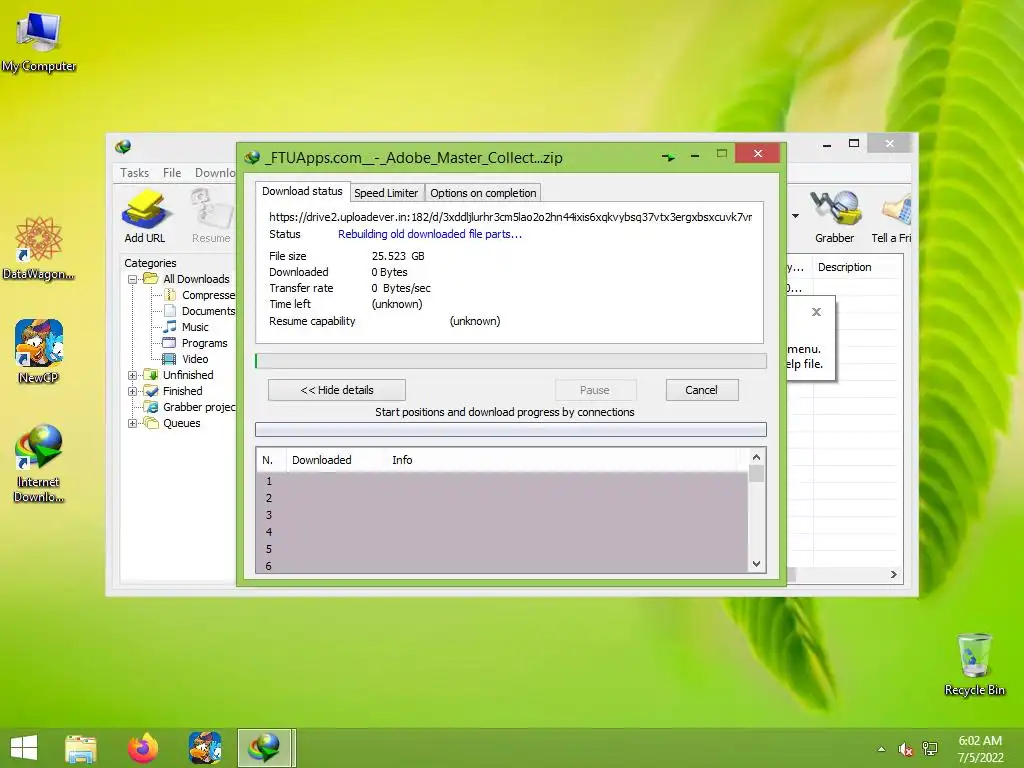
Task: Open the Downloads menu
Action: click(215, 172)
